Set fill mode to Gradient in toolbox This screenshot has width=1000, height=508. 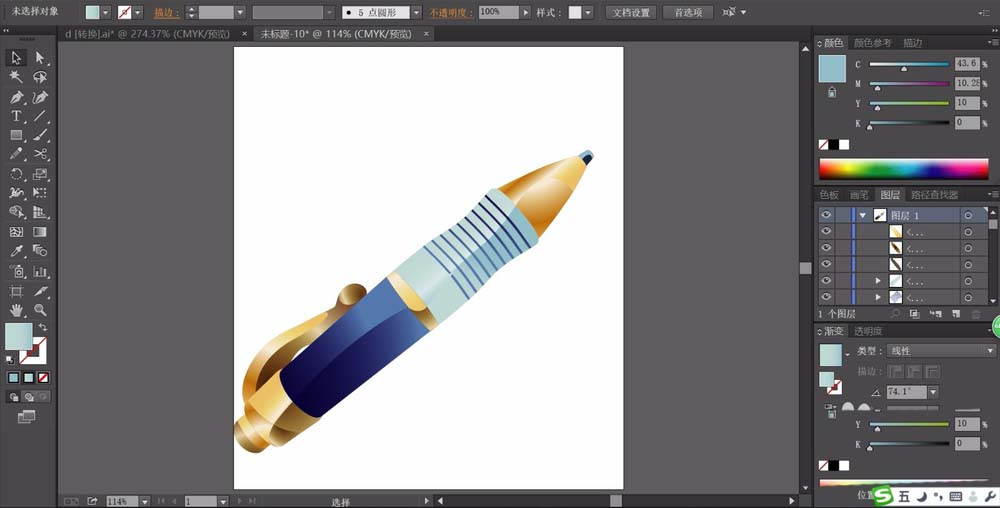coord(28,378)
